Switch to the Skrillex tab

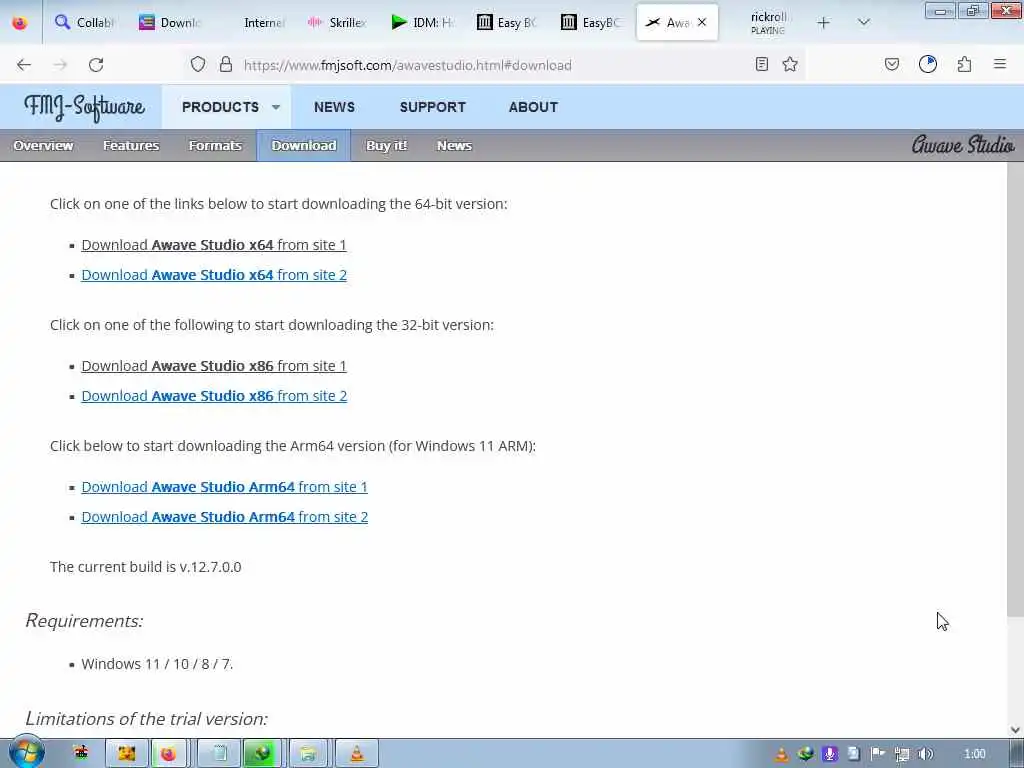338,23
